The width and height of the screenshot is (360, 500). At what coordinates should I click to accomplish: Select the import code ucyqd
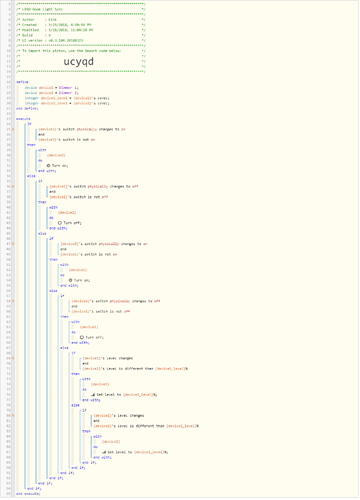[x=79, y=62]
